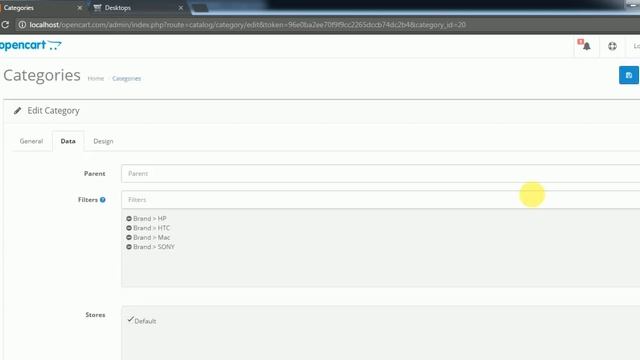Focus the Filters autocomplete field

coord(380,200)
